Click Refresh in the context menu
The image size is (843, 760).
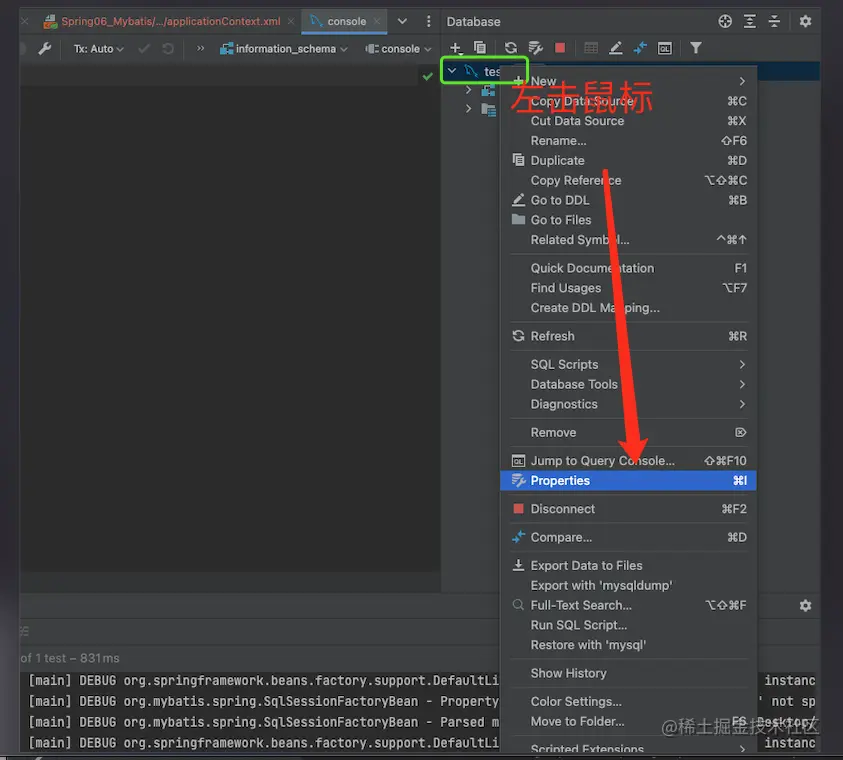pos(552,336)
